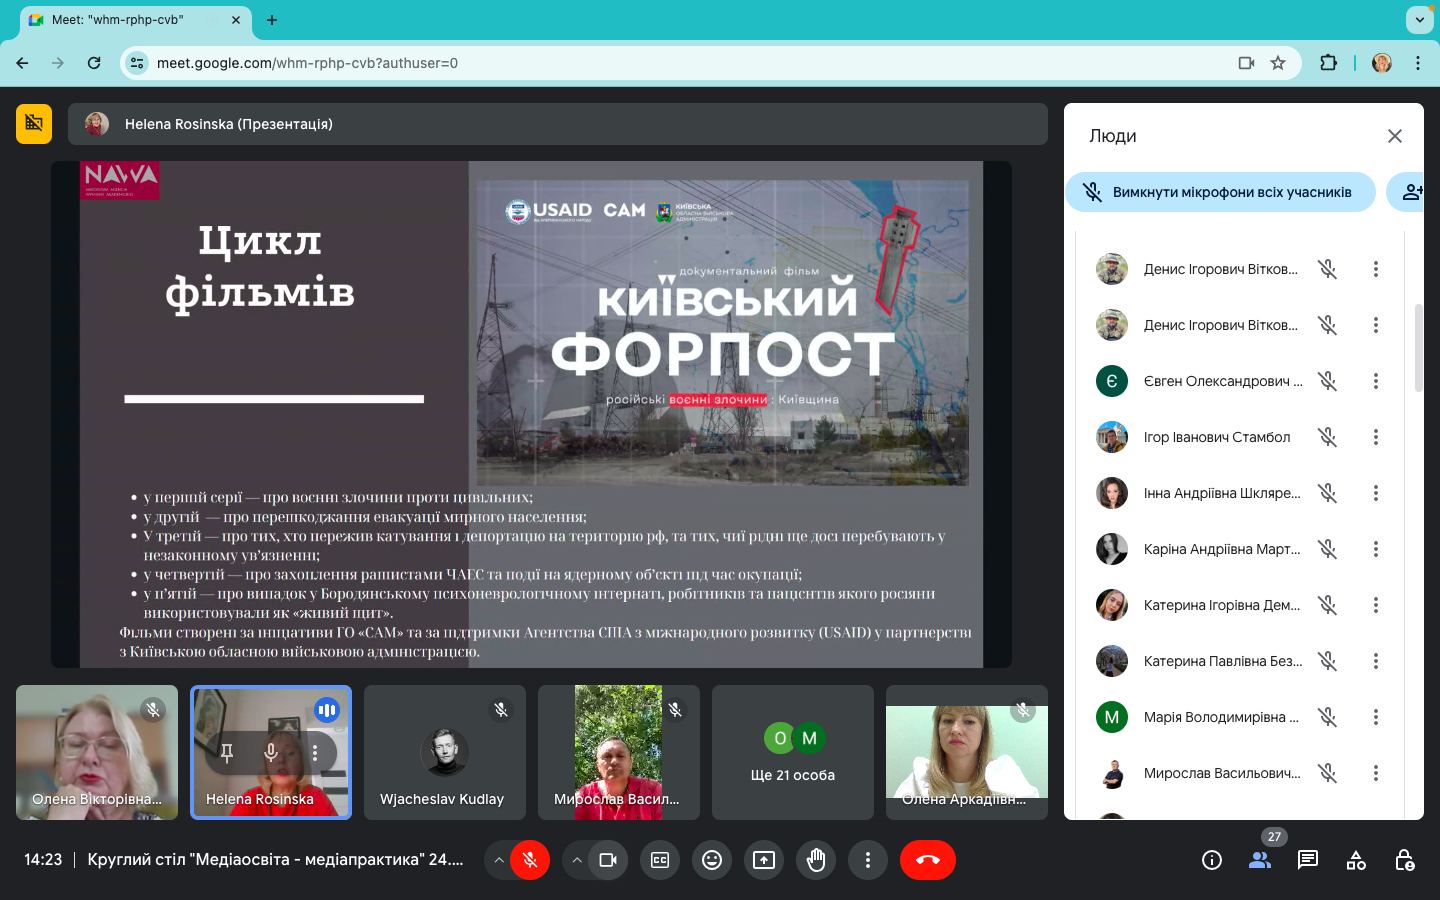Click "Вимкнути мікрофони всіх учасників" button
1440x900 pixels.
tap(1220, 192)
